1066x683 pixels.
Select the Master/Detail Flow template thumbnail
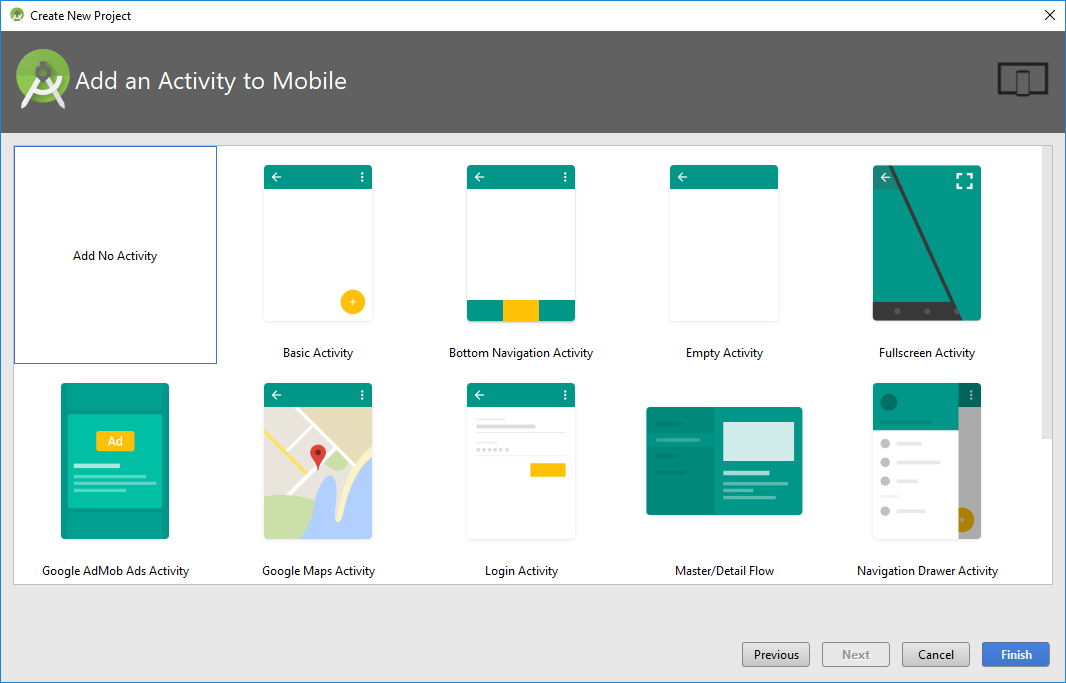[x=724, y=461]
